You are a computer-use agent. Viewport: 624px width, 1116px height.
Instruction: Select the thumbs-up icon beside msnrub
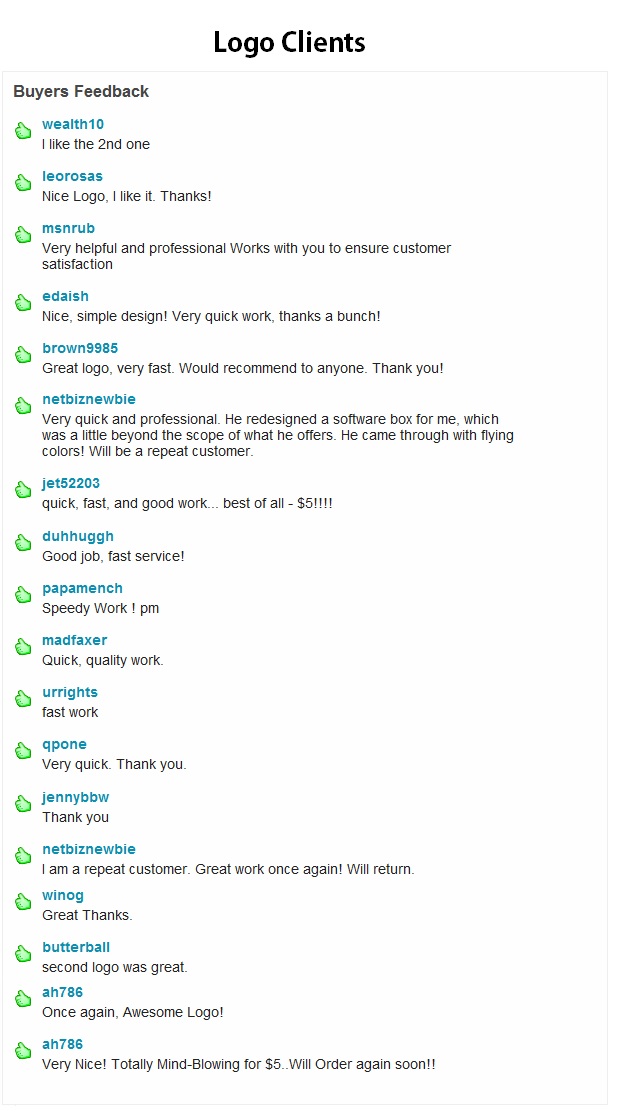point(23,234)
